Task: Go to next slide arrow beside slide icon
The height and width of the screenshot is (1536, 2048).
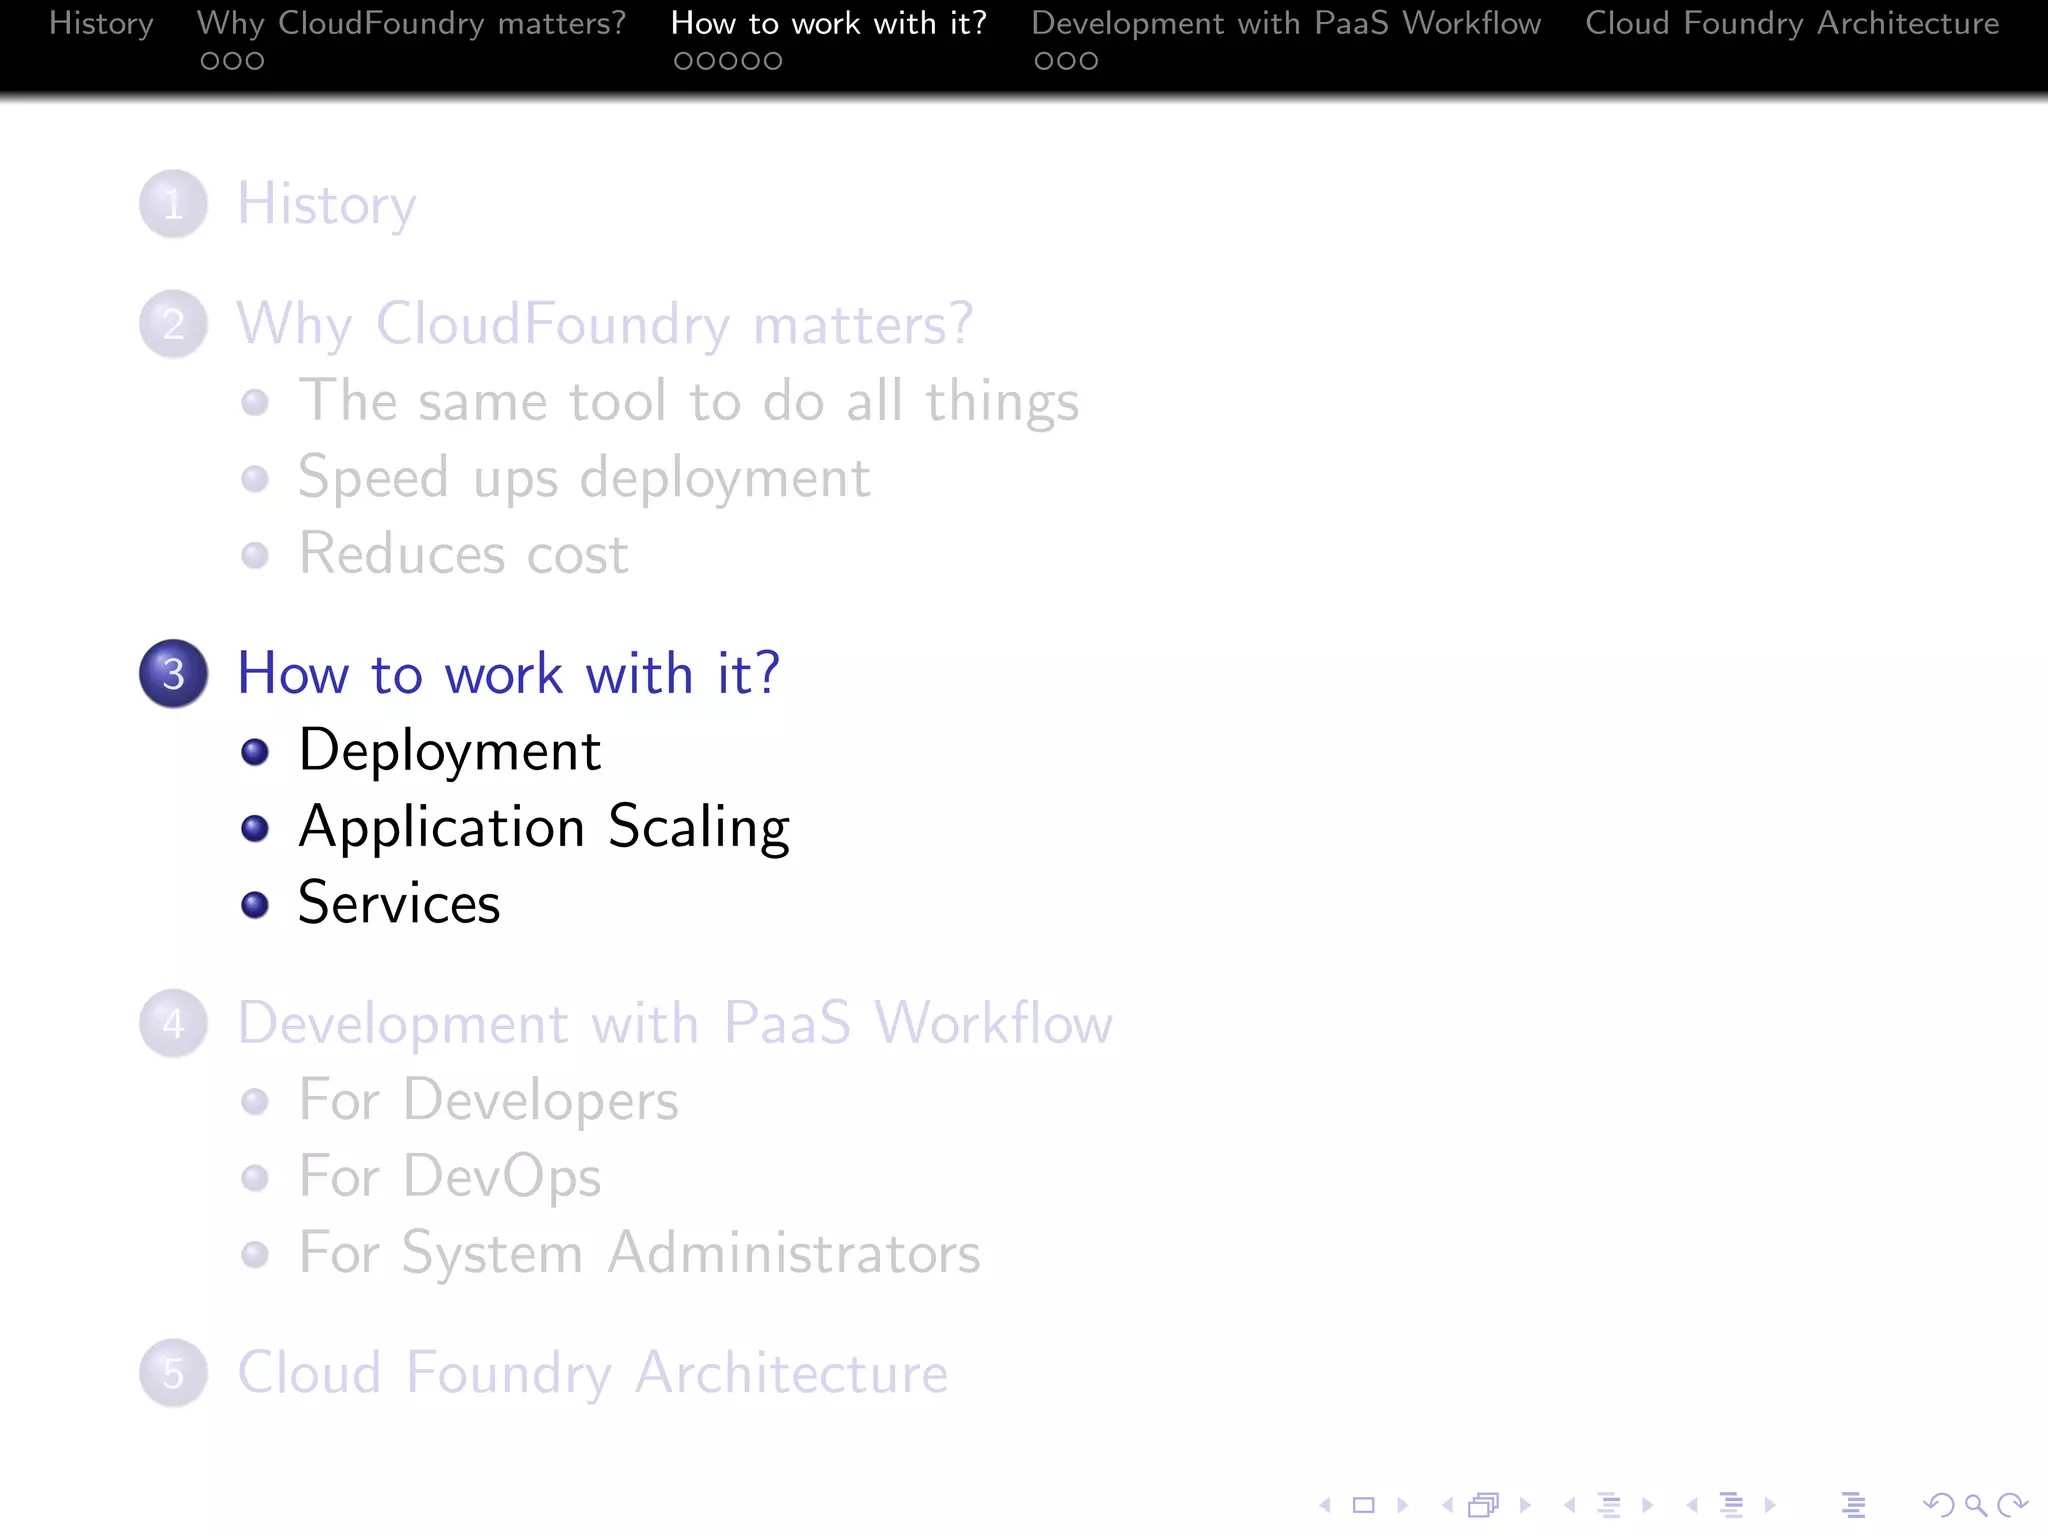Action: click(1403, 1505)
